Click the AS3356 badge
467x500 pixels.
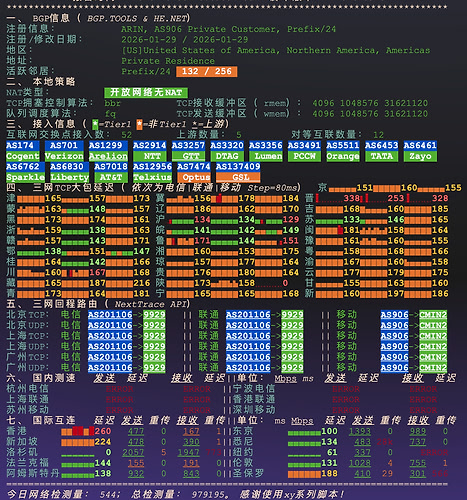266,145
